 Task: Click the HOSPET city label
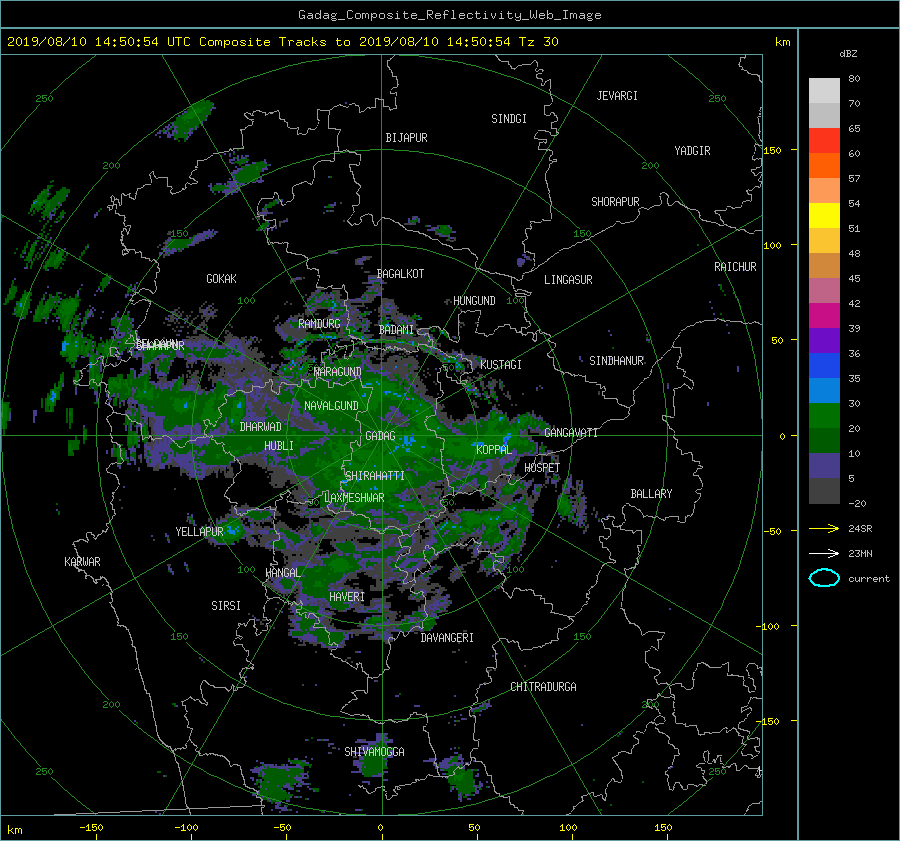pyautogui.click(x=542, y=468)
